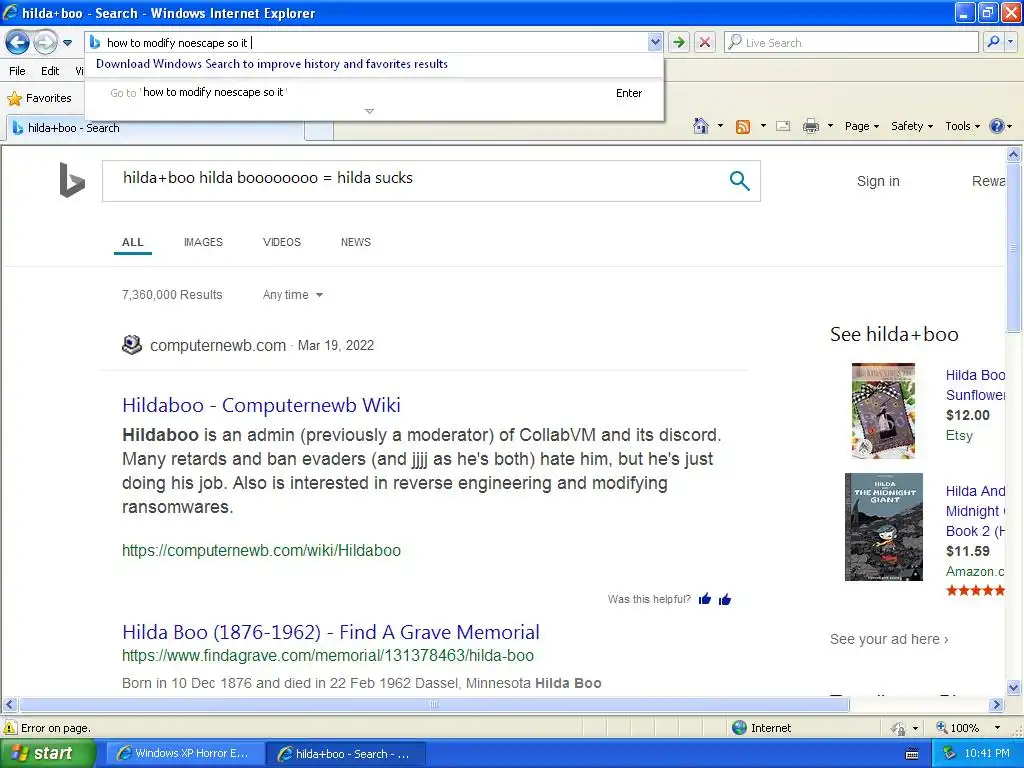Open the findagrave.com memorial URL
The image size is (1024, 768).
tap(328, 655)
